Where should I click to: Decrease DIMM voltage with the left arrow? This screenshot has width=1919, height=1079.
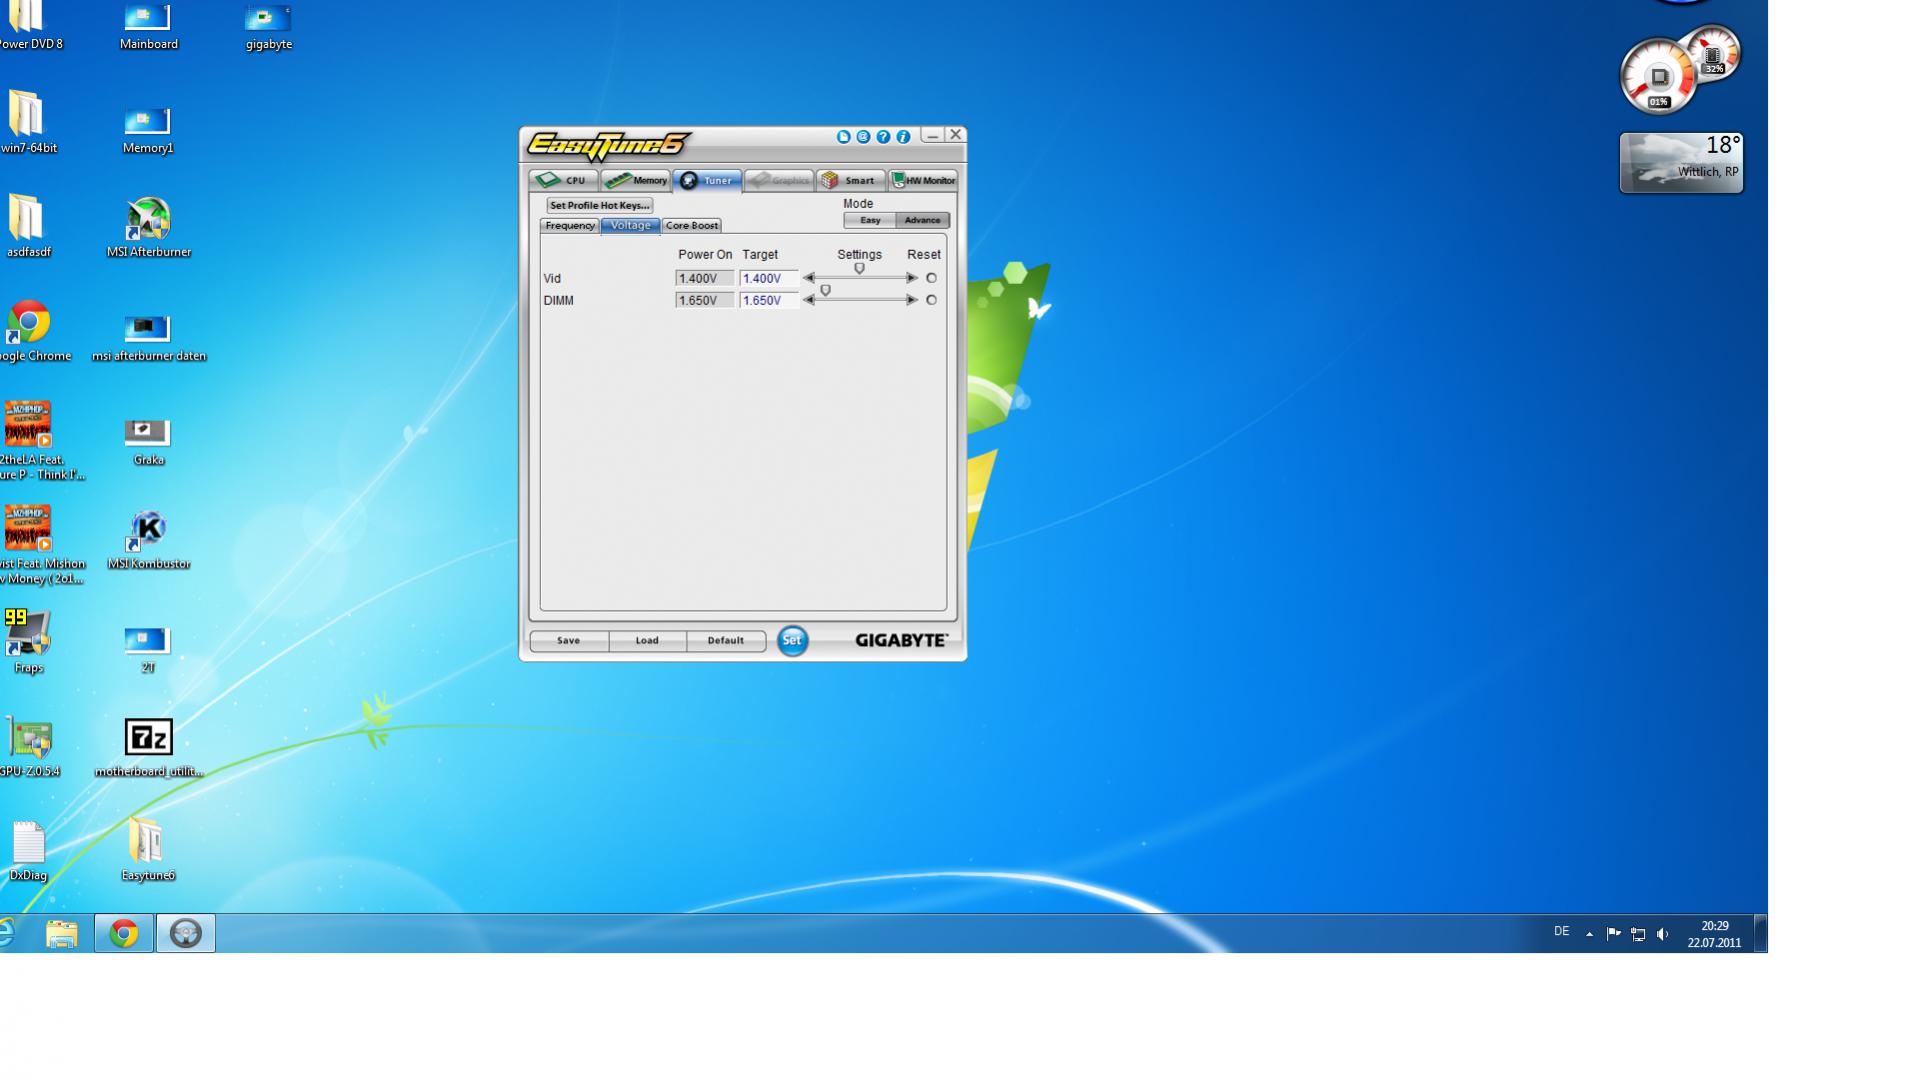coord(809,300)
